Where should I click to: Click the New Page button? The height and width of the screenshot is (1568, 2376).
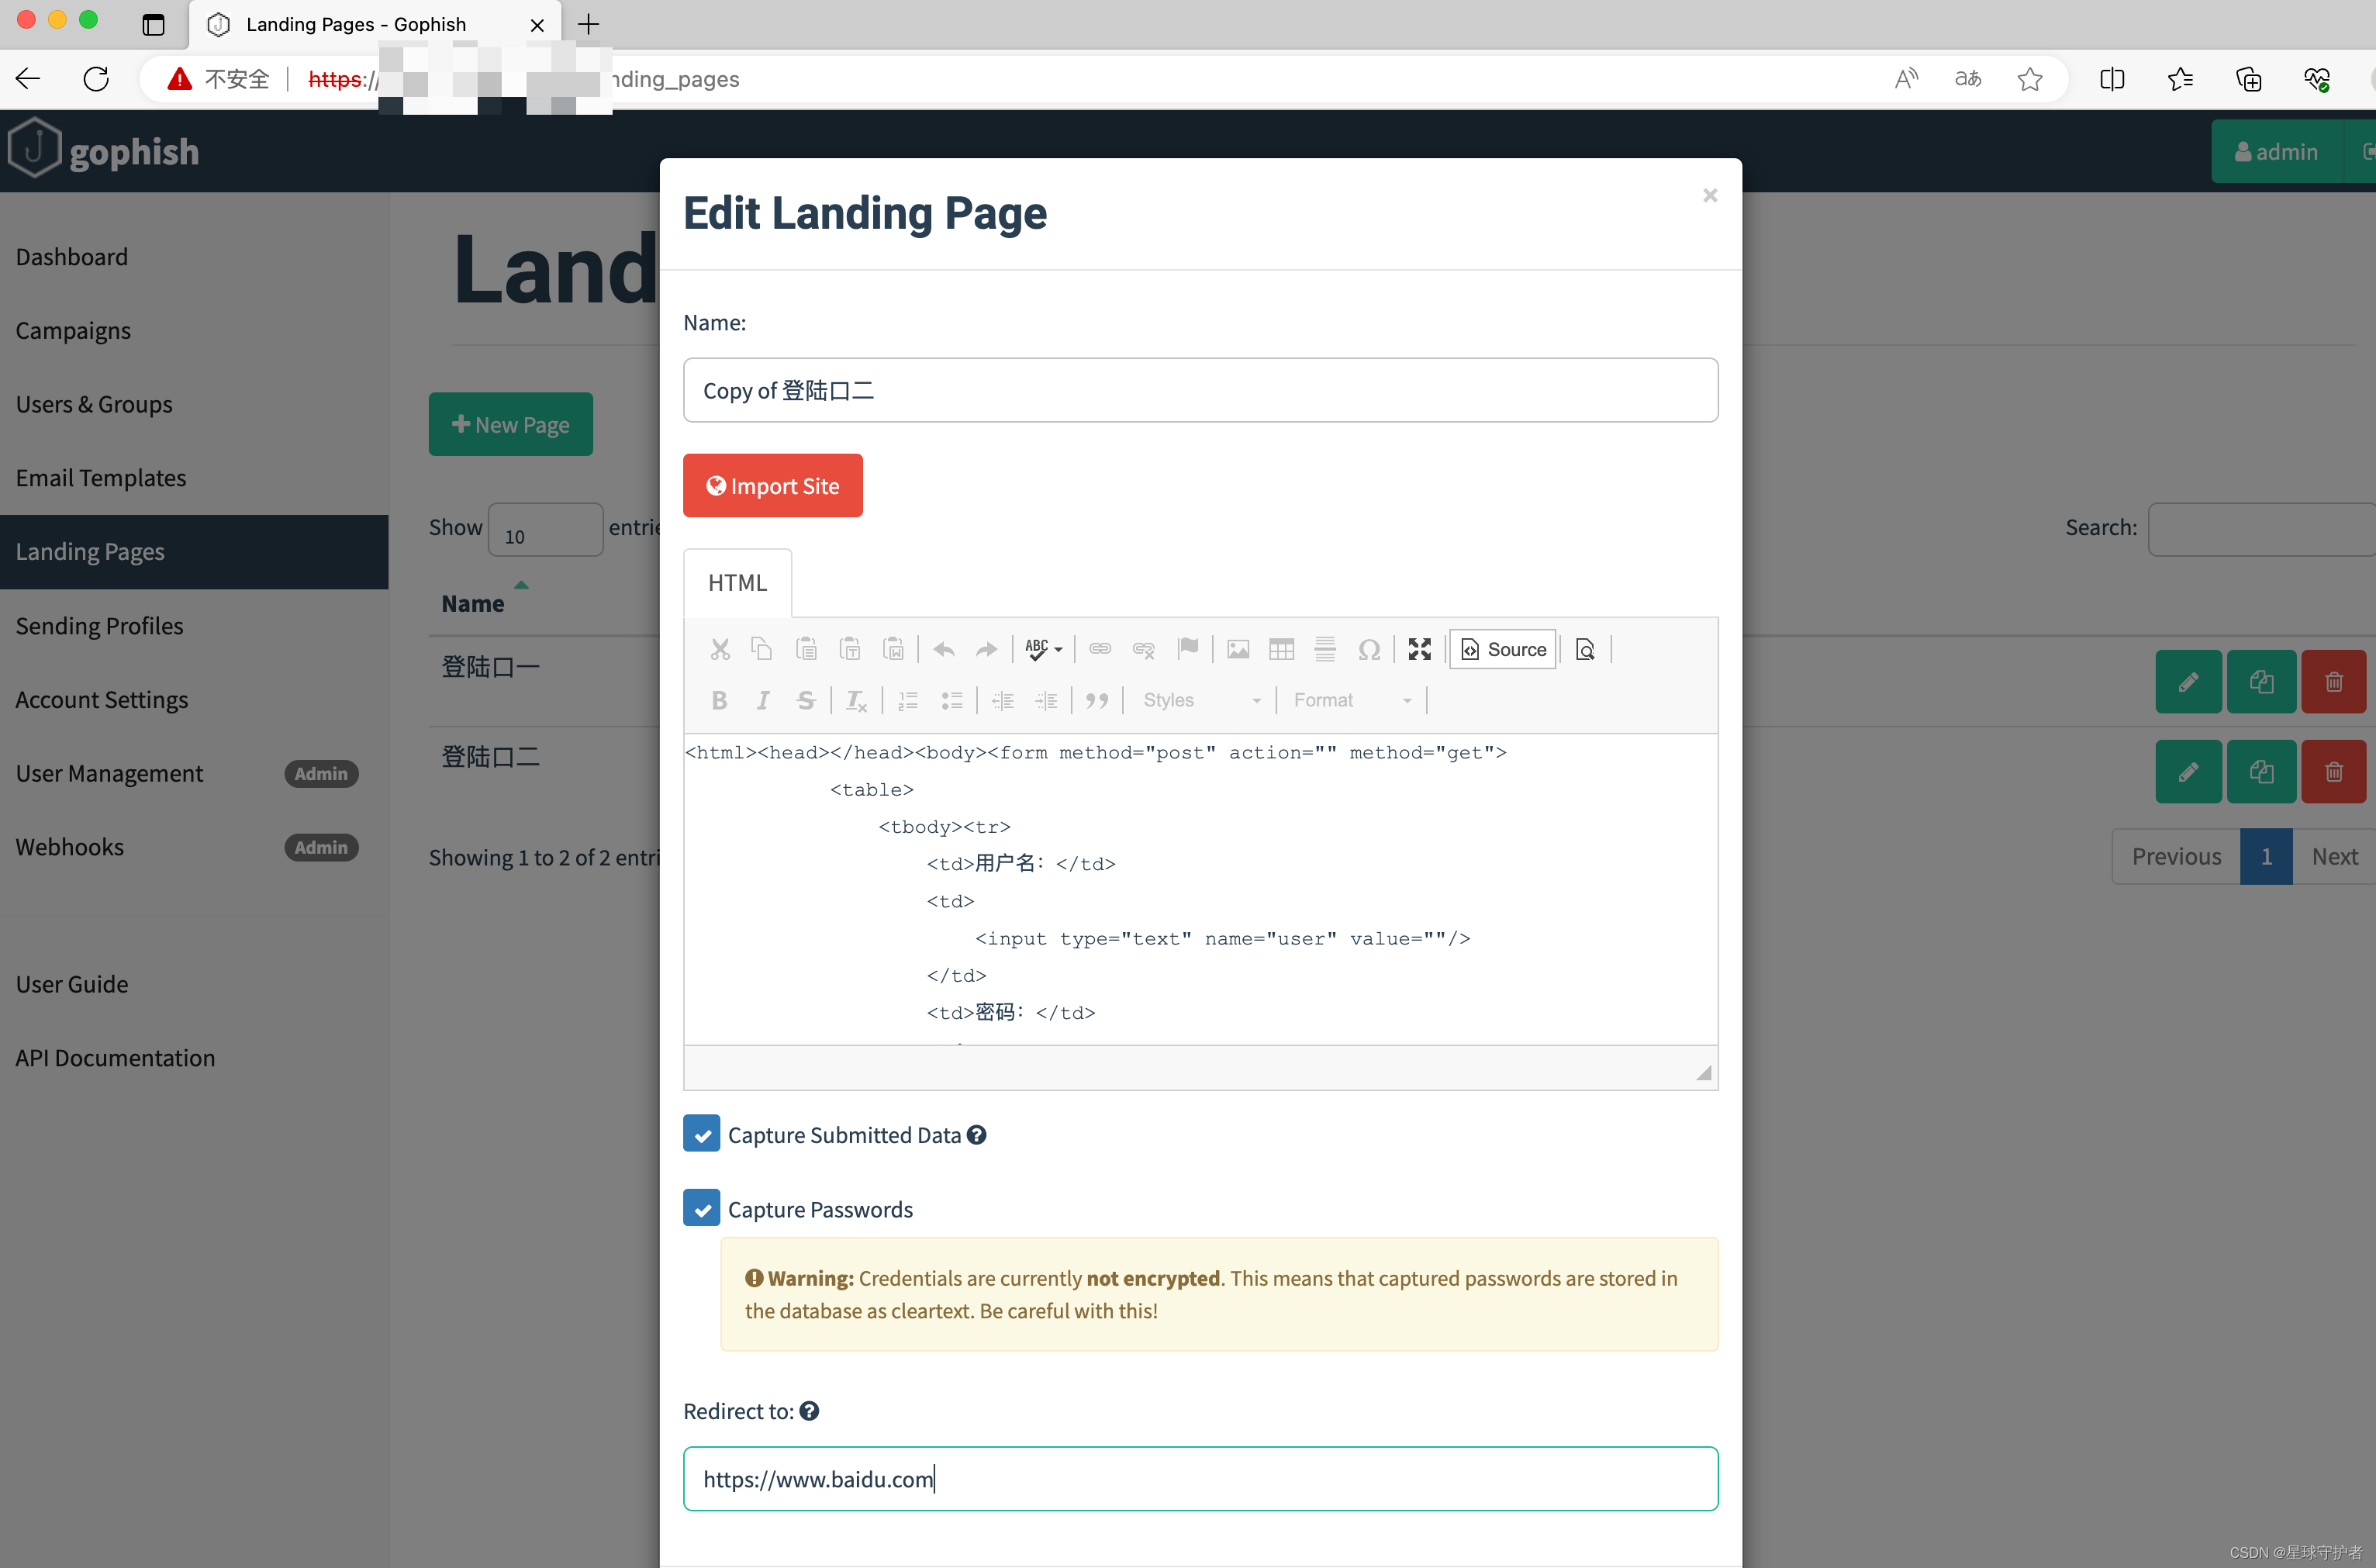point(511,424)
